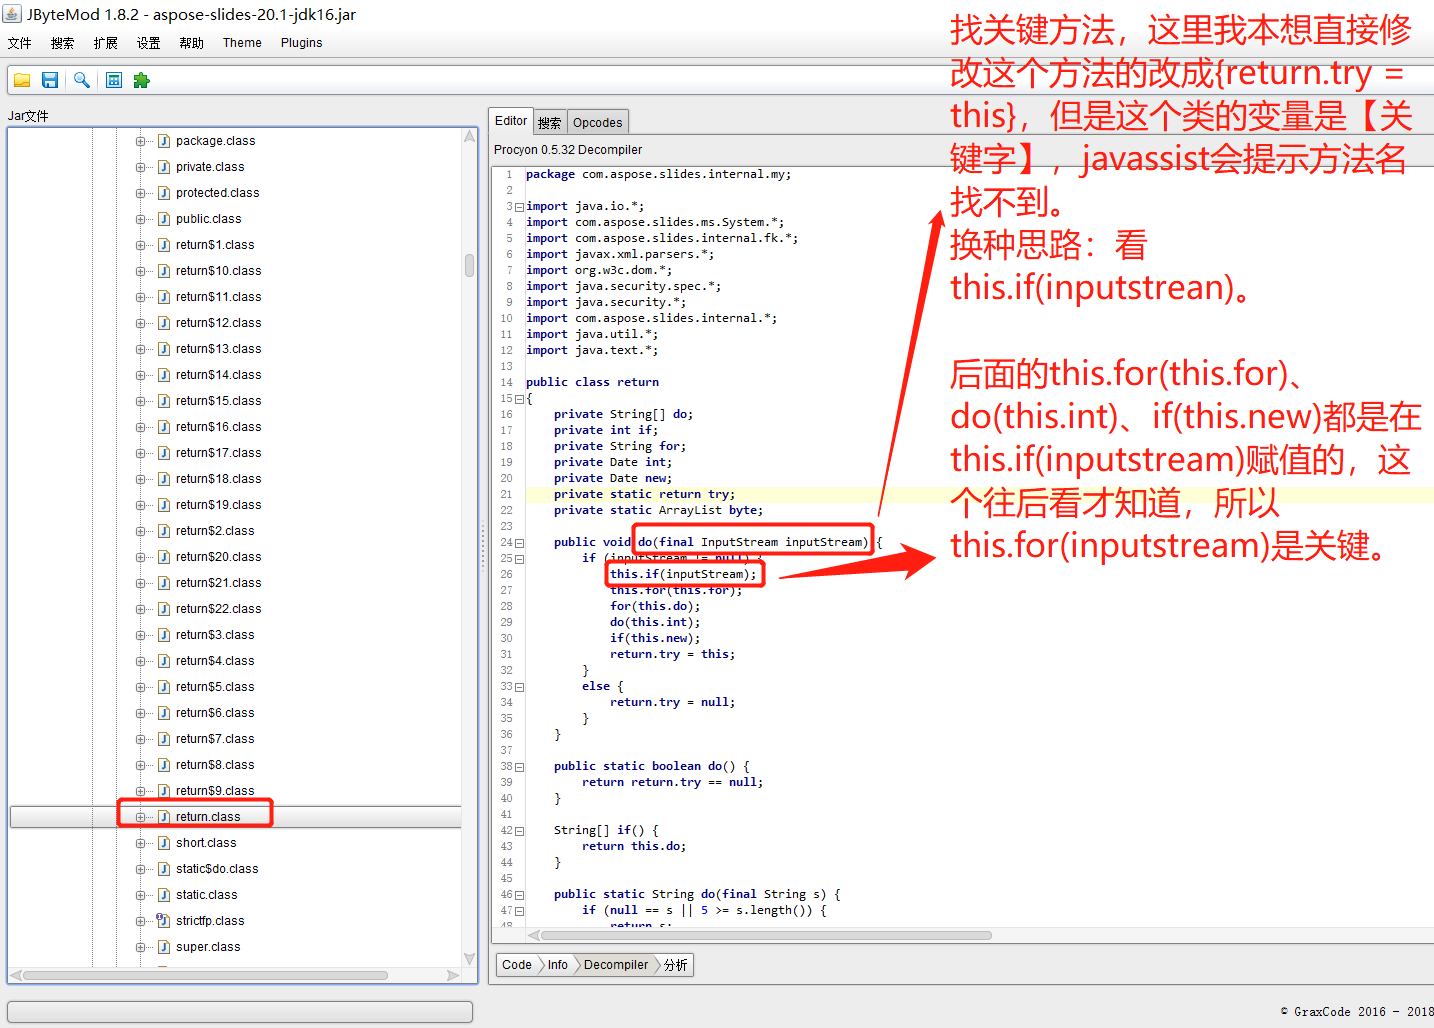Viewport: 1434px width, 1028px height.
Task: Click the file icon beside package.class
Action: click(164, 141)
